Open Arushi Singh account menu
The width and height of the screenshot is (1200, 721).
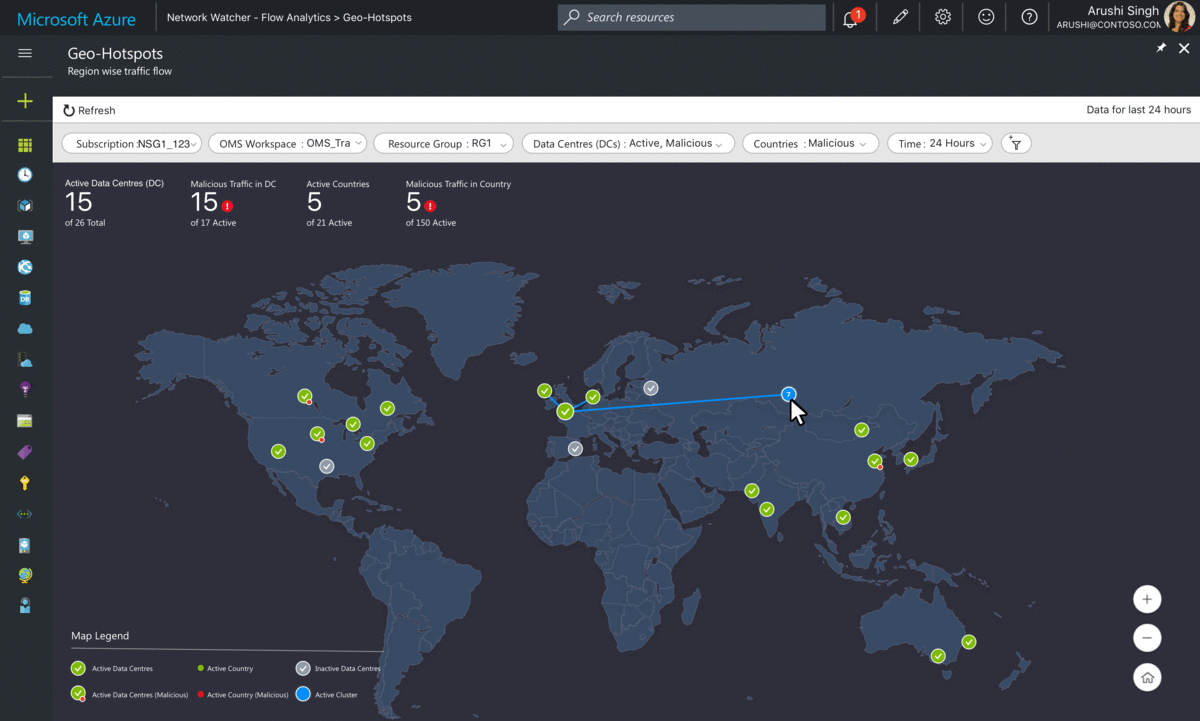tap(1125, 17)
